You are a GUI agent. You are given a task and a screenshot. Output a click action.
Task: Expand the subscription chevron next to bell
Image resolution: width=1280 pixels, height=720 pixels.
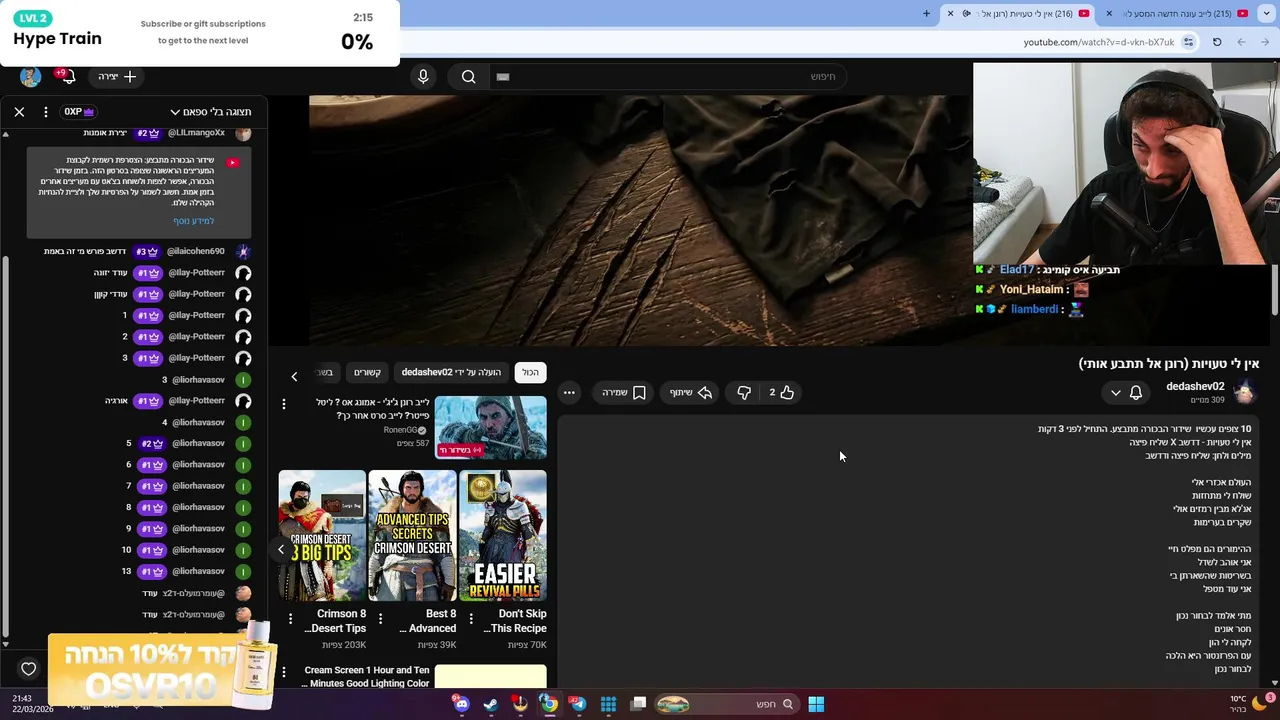[1116, 393]
